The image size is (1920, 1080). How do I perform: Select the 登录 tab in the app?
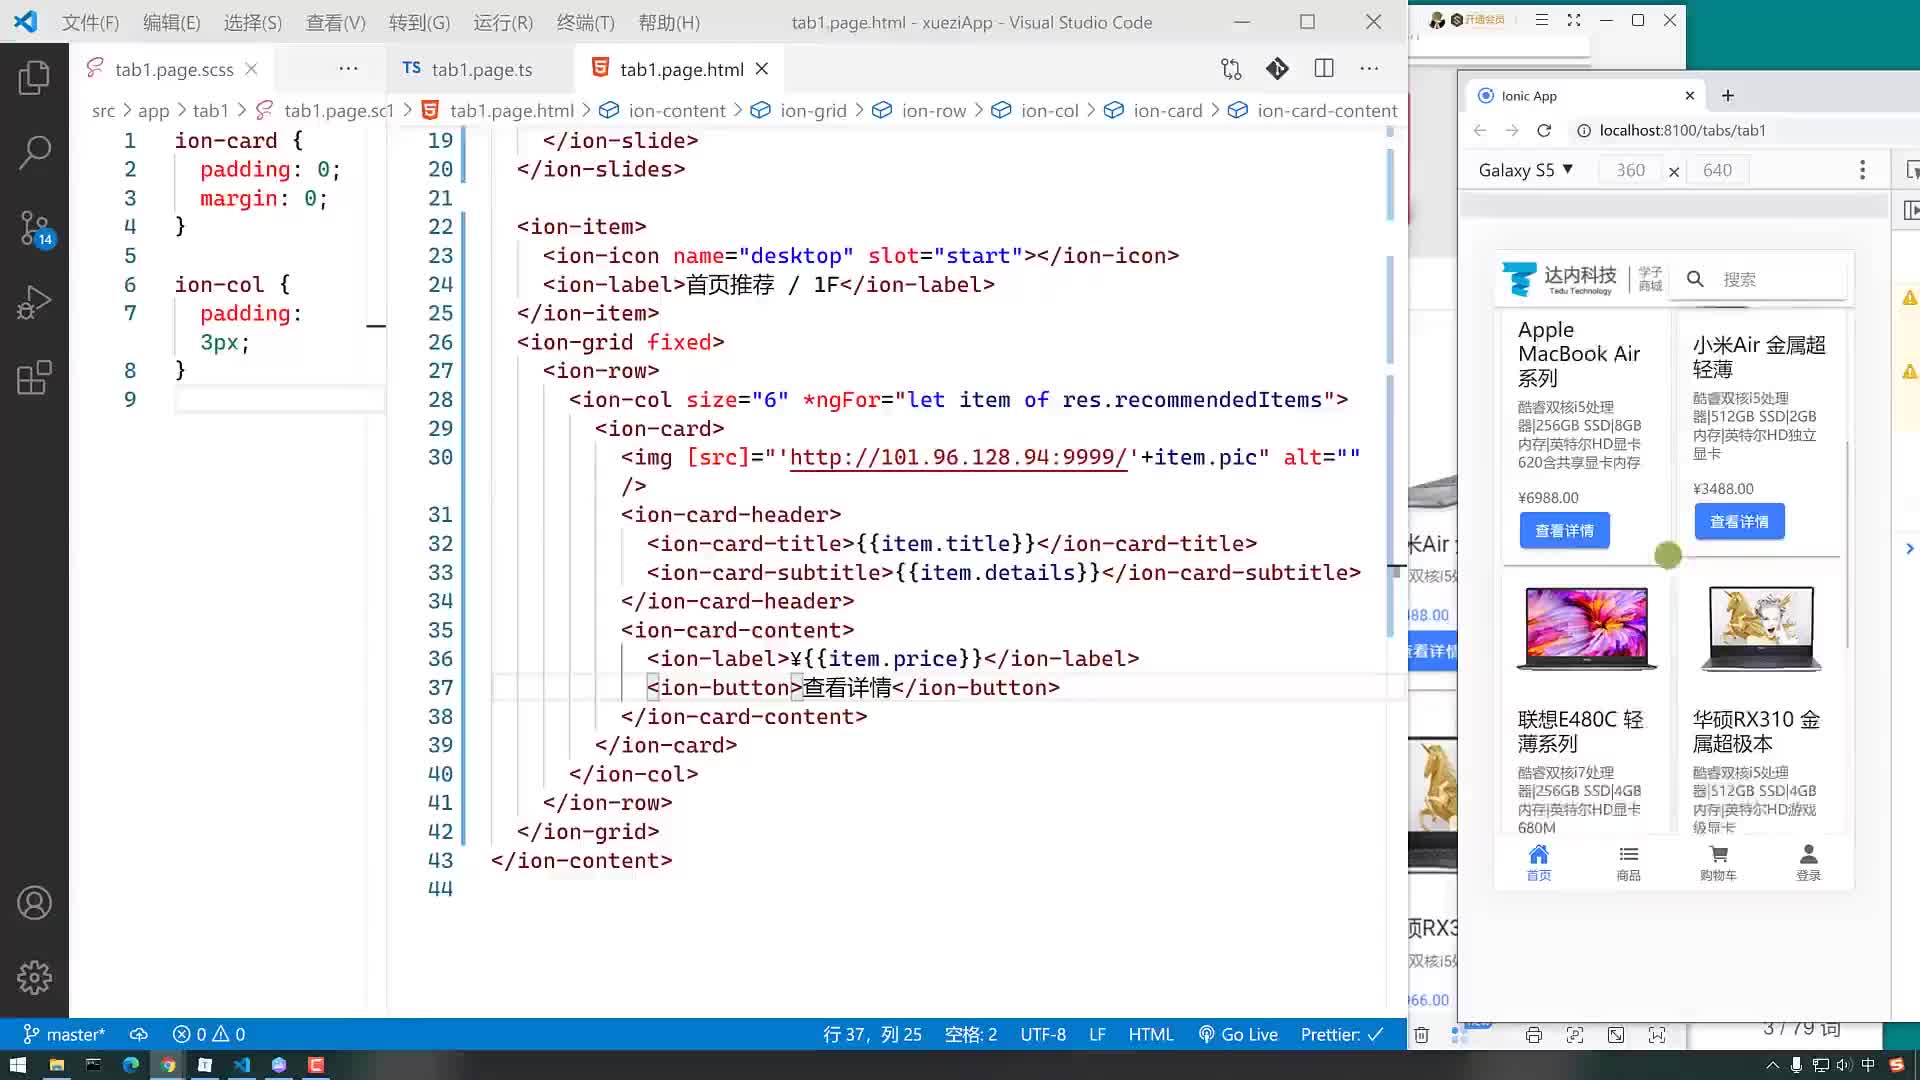1808,863
